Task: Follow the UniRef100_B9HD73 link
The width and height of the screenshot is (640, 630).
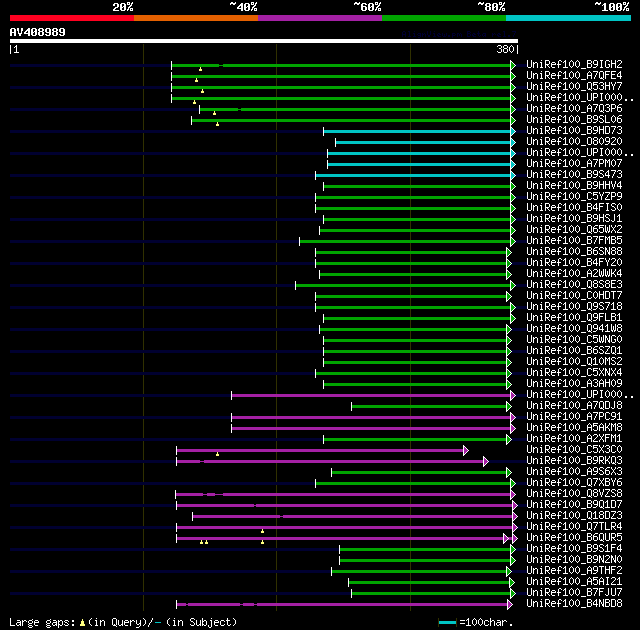Action: click(x=574, y=131)
